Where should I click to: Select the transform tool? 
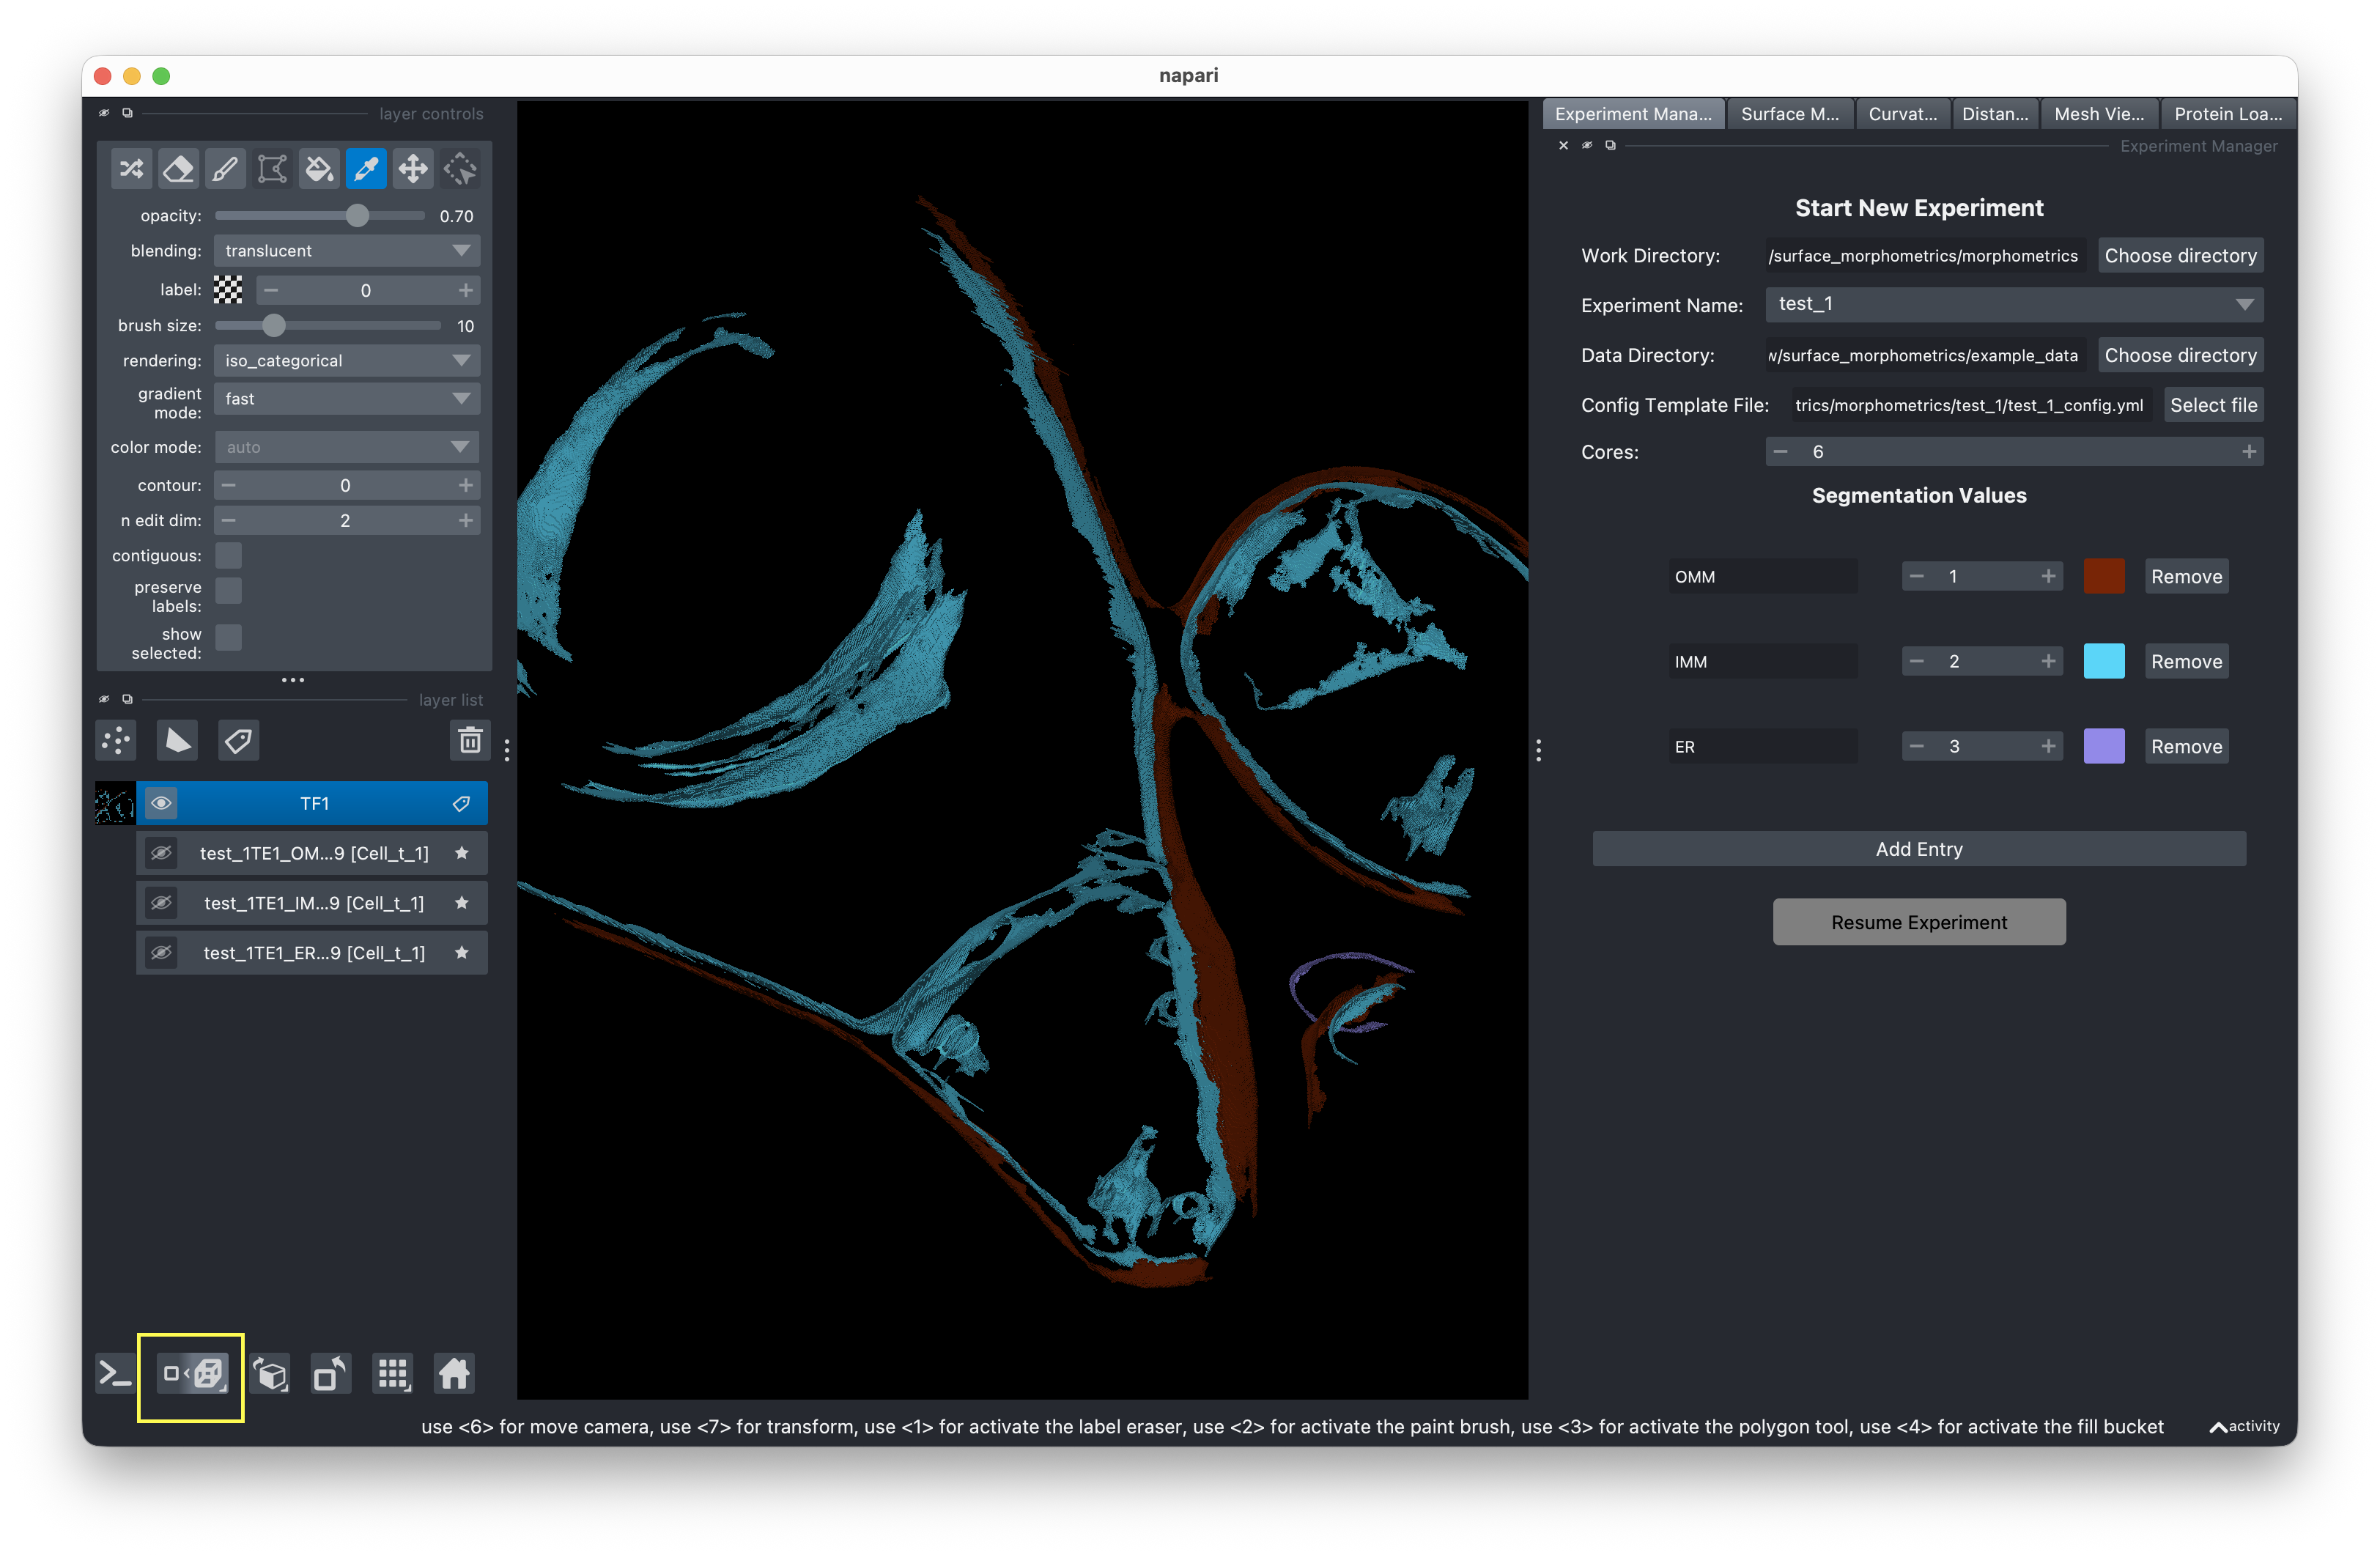pyautogui.click(x=460, y=169)
